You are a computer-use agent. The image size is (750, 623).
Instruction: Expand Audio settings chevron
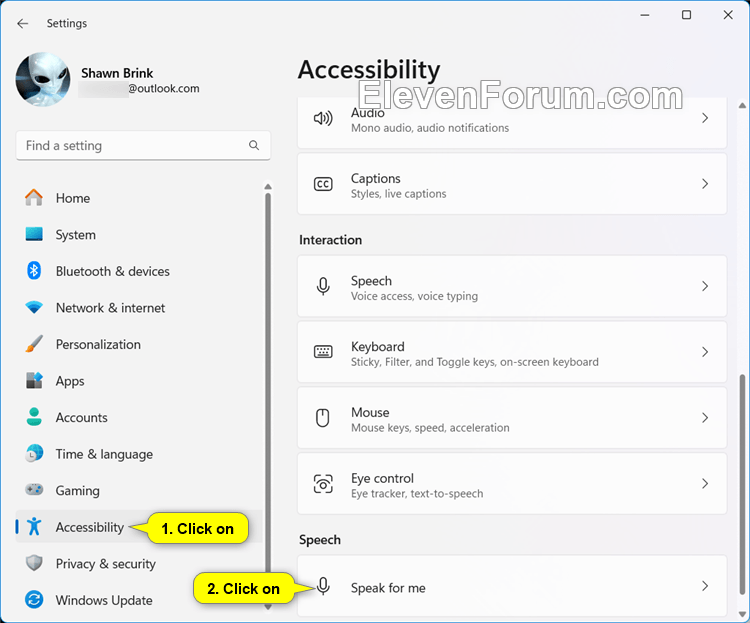705,118
